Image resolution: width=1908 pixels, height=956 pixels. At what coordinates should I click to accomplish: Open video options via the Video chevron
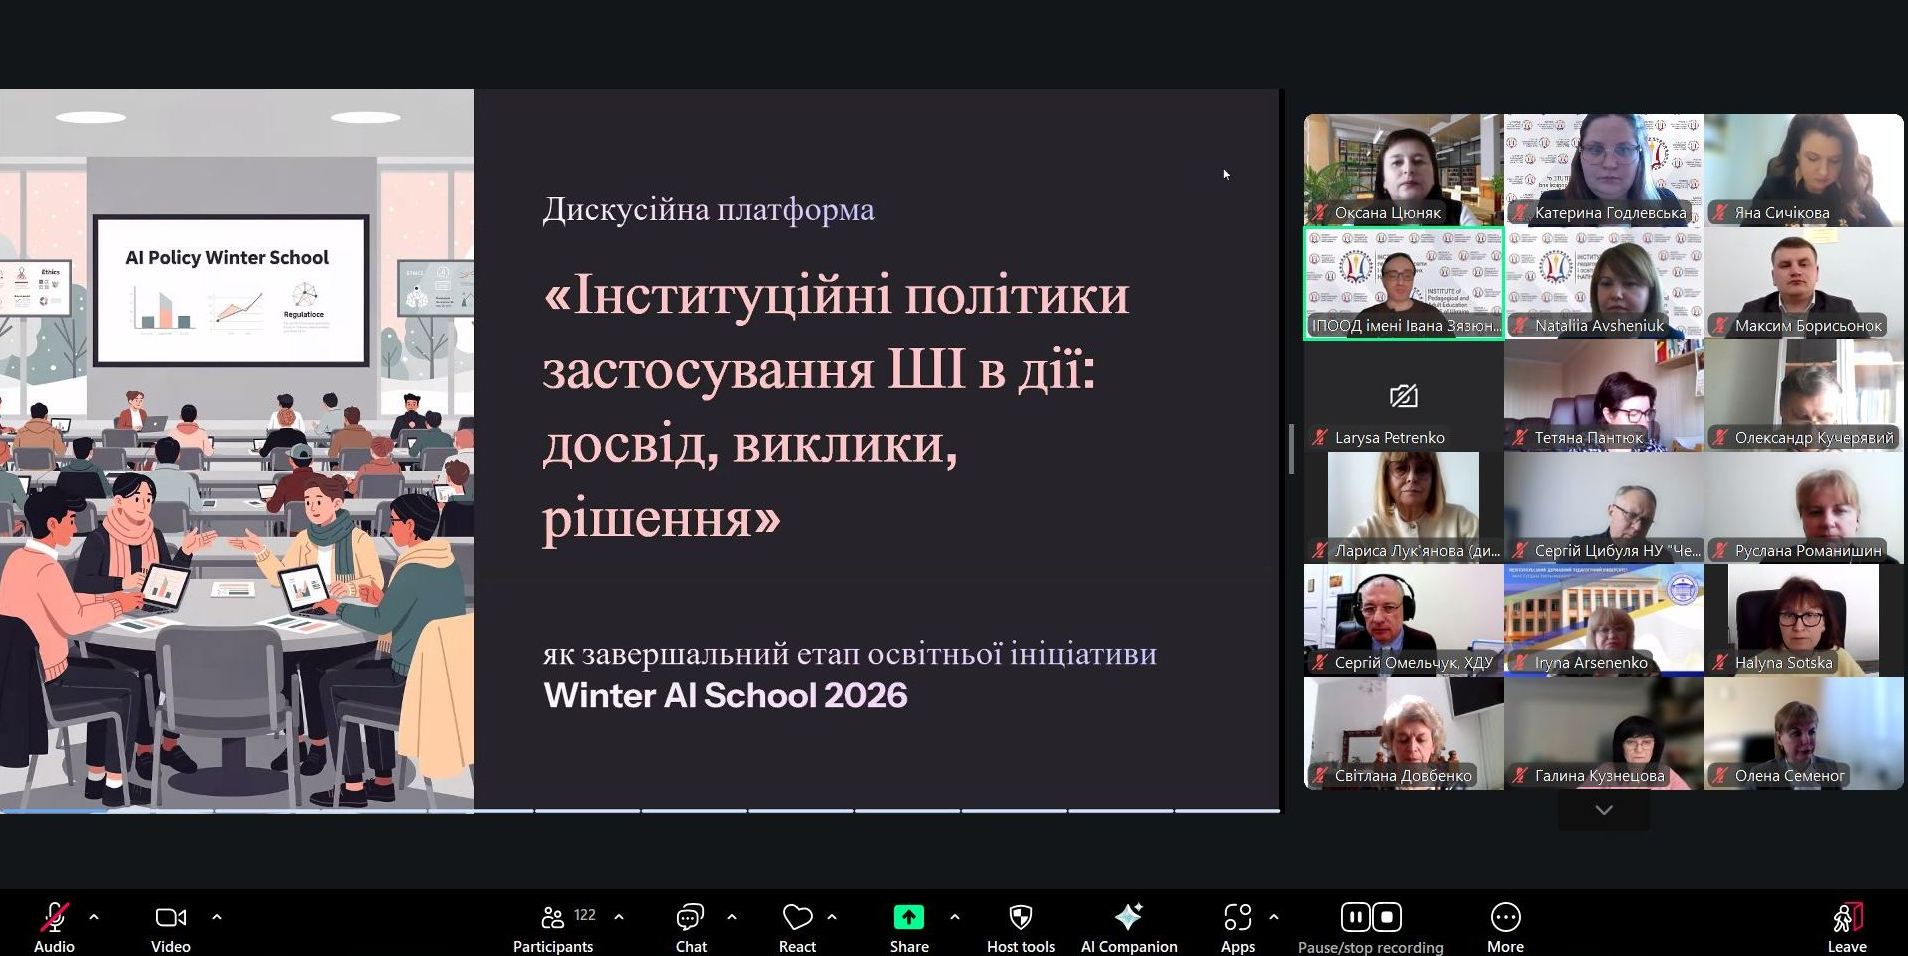pos(217,917)
